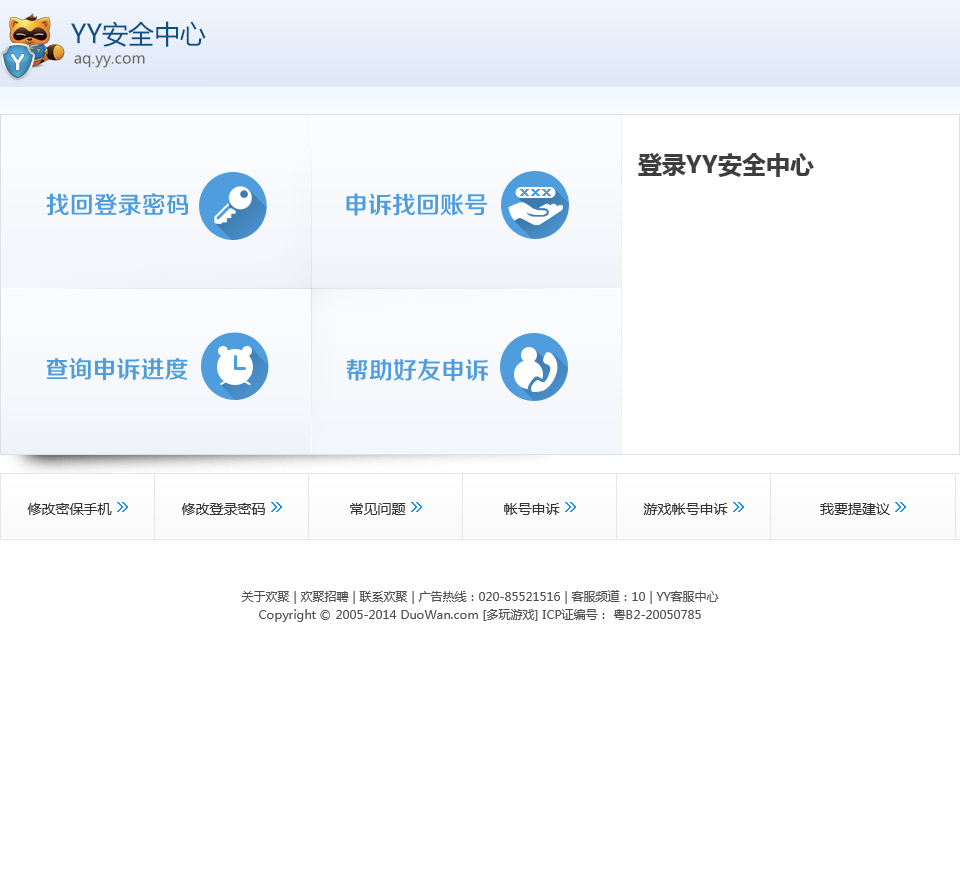This screenshot has width=960, height=873.
Task: Click the 登录YY安全中心 heading
Action: (x=726, y=165)
